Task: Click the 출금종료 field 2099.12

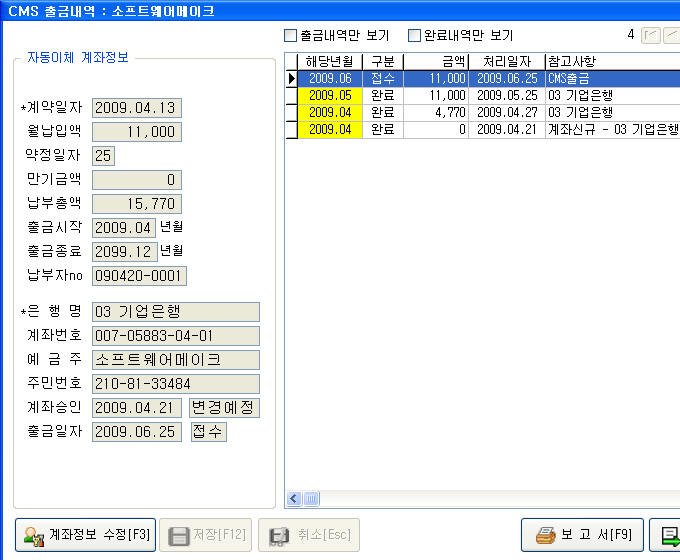Action: coord(124,252)
